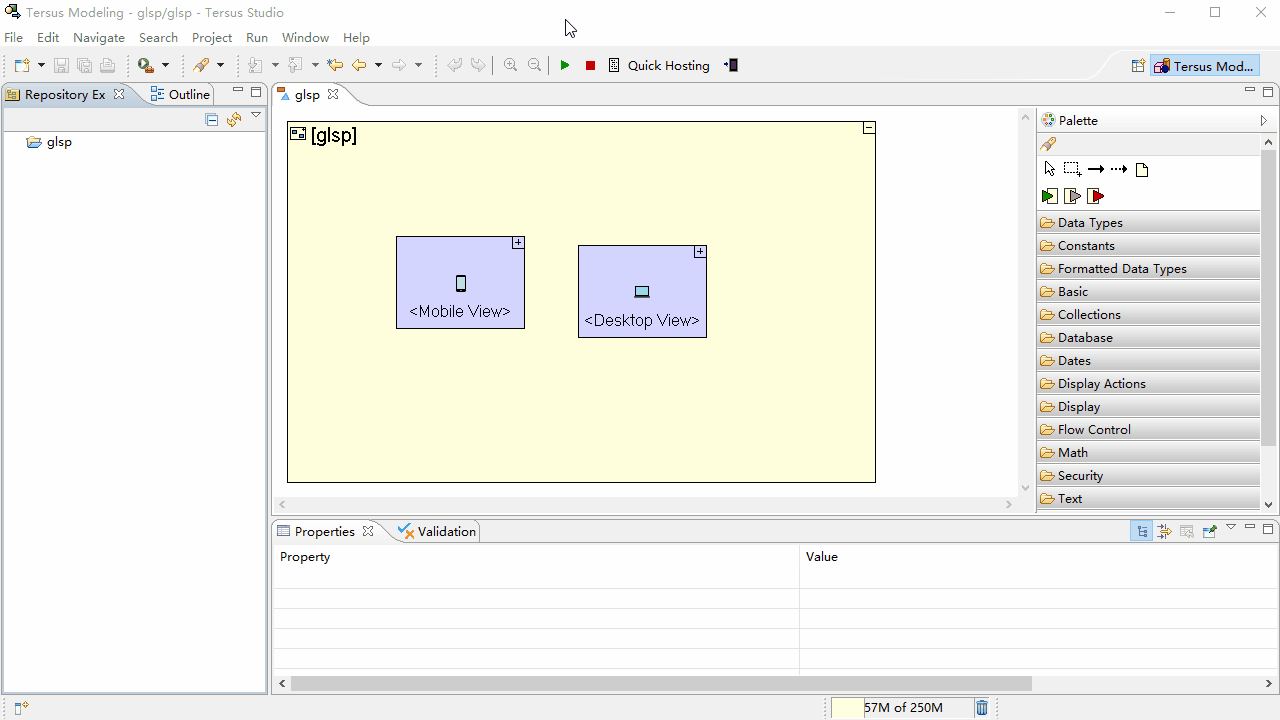Click the Print toolbar icon
The width and height of the screenshot is (1280, 720).
[x=107, y=65]
